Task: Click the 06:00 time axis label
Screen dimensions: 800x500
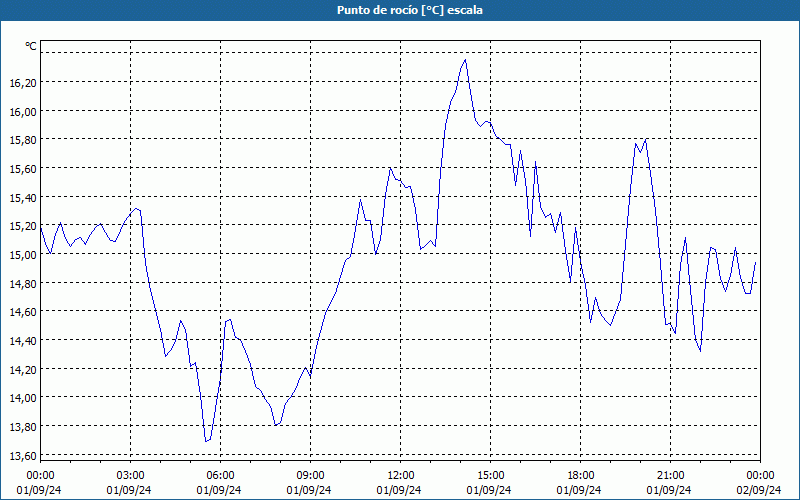Action: 220,475
